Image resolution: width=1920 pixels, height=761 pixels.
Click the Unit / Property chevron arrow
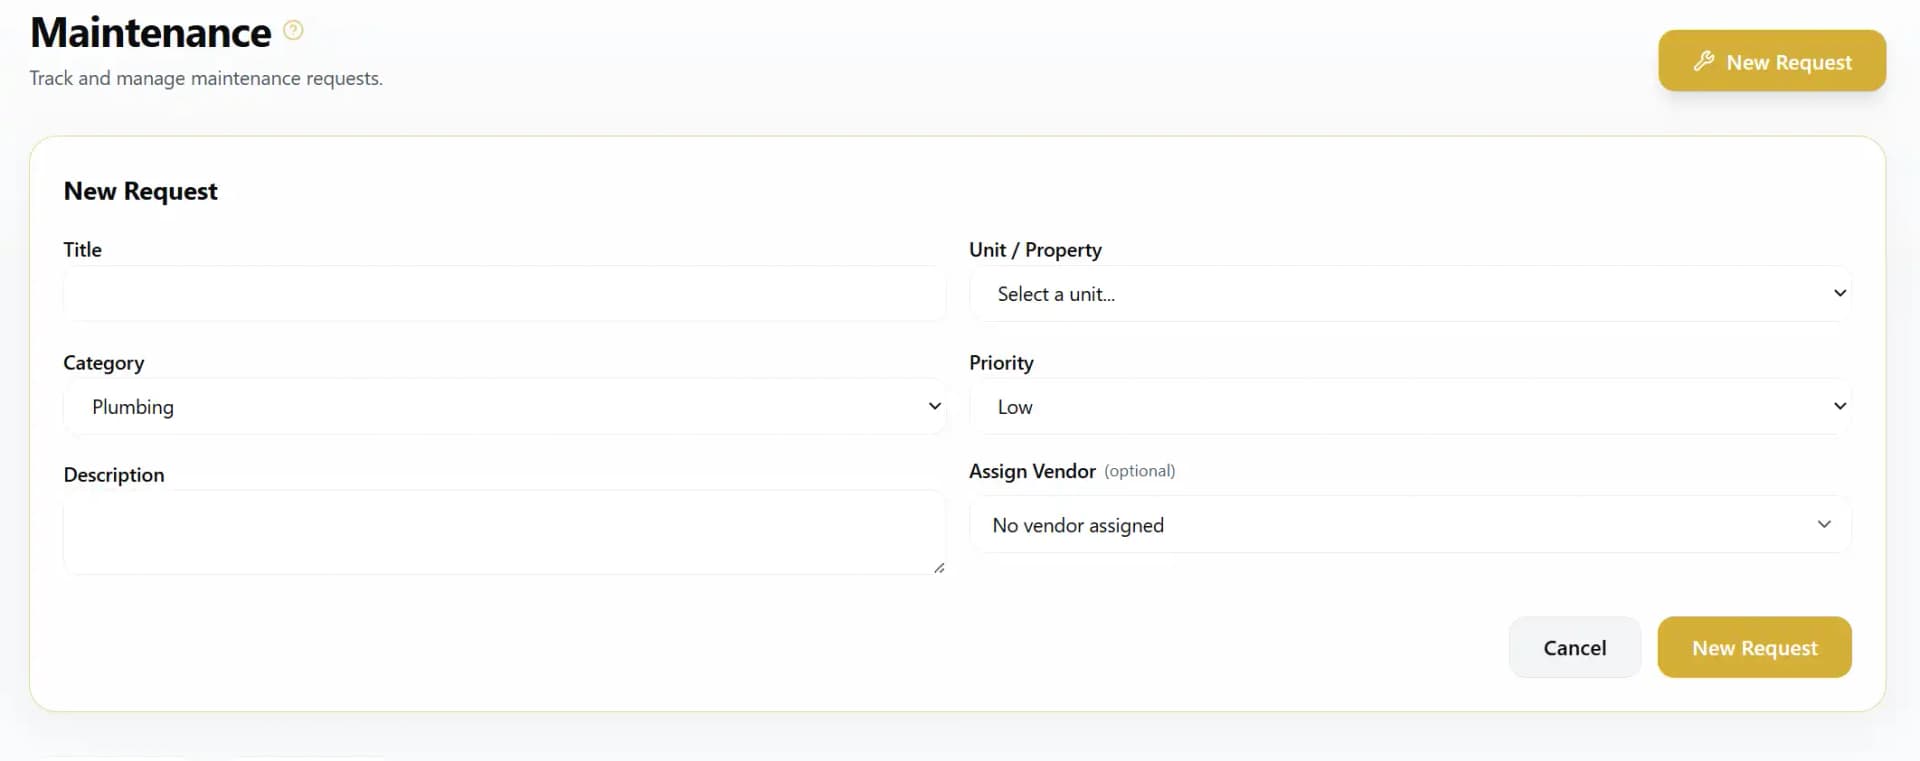(x=1839, y=293)
